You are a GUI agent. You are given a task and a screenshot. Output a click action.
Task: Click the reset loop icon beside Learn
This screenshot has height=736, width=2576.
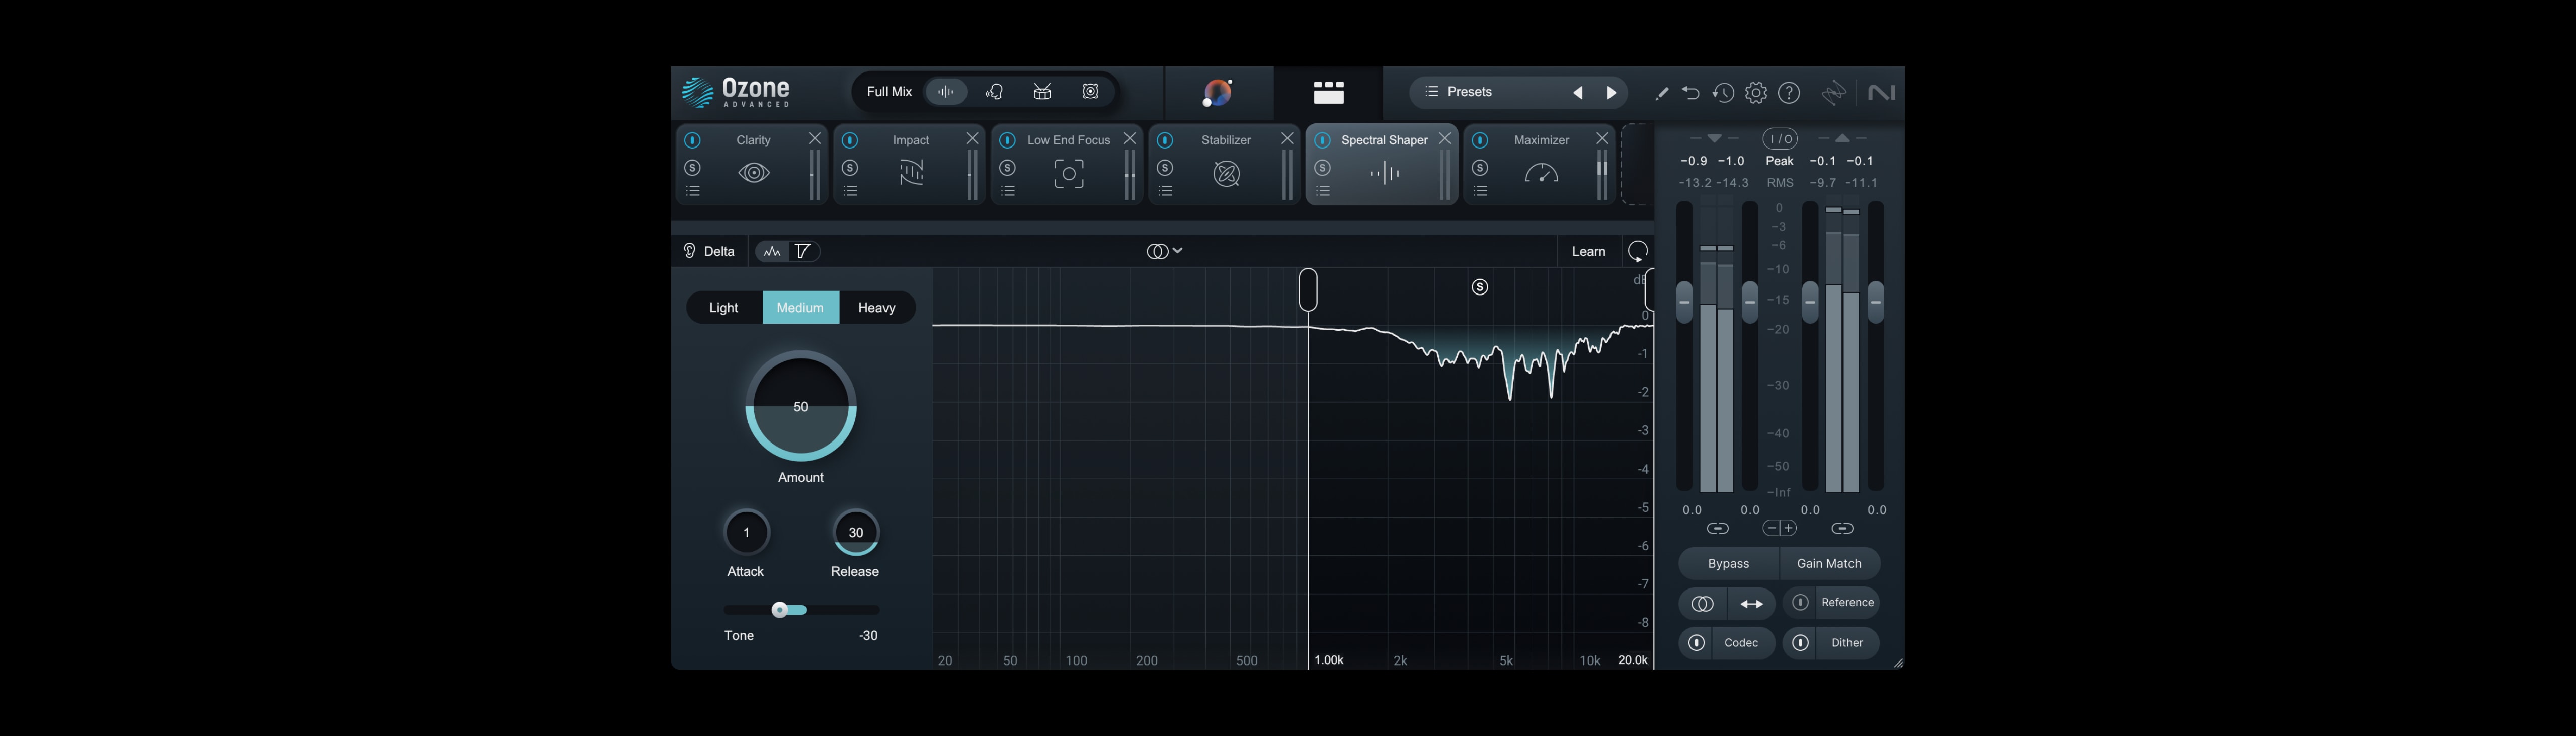click(1637, 251)
